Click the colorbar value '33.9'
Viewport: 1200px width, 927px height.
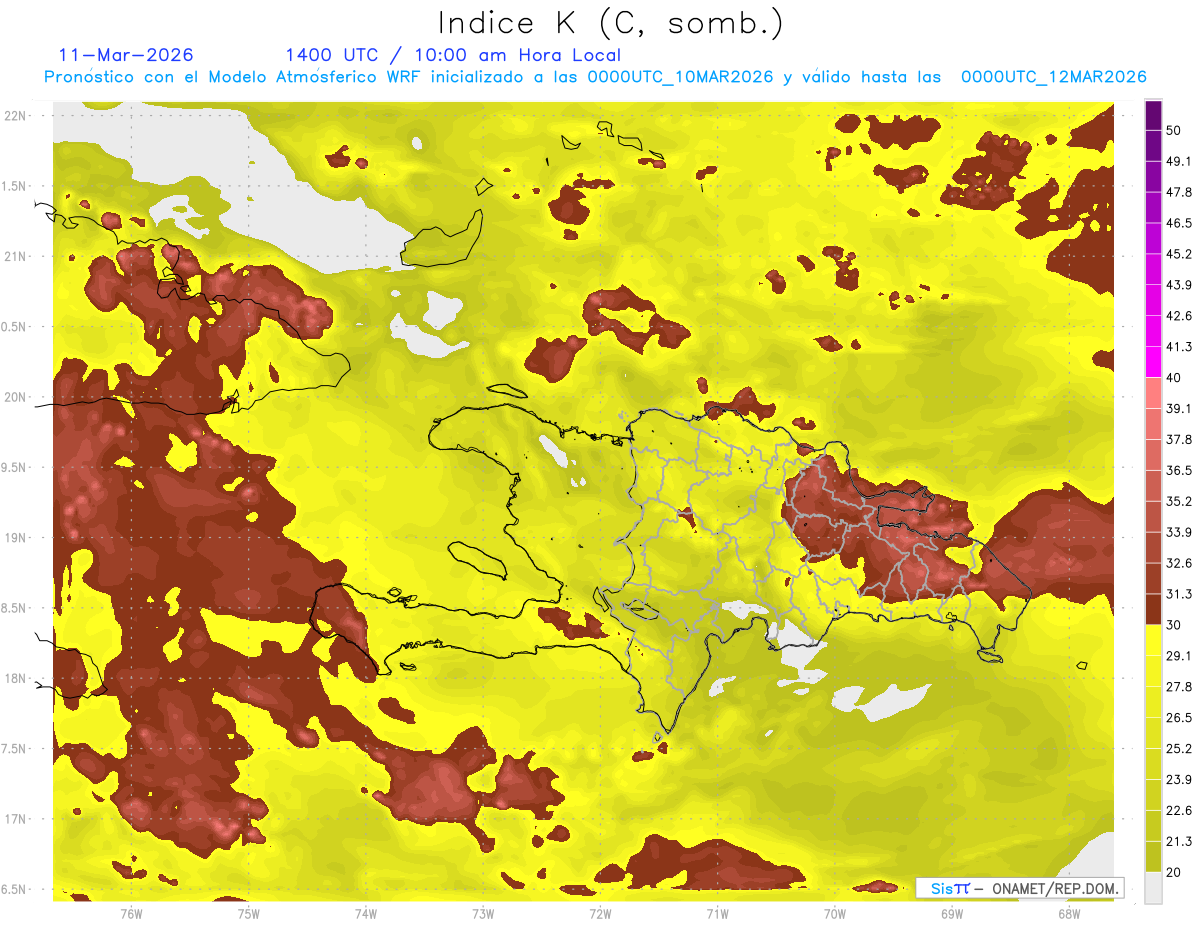click(x=1179, y=532)
